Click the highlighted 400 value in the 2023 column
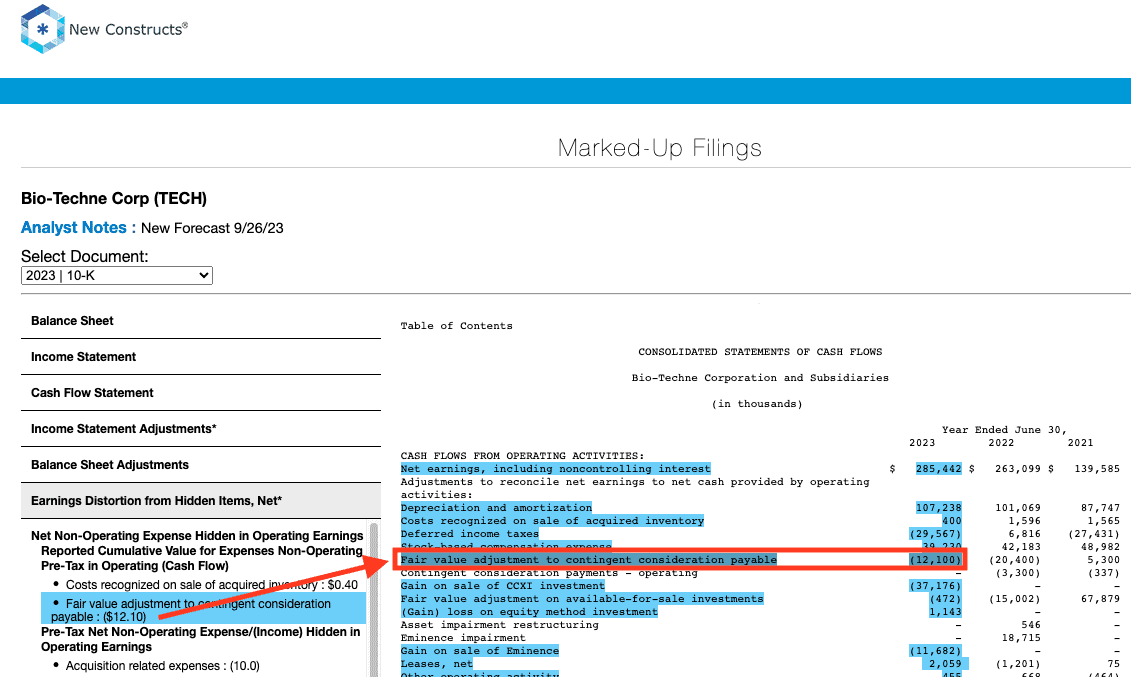The image size is (1131, 677). [x=951, y=521]
